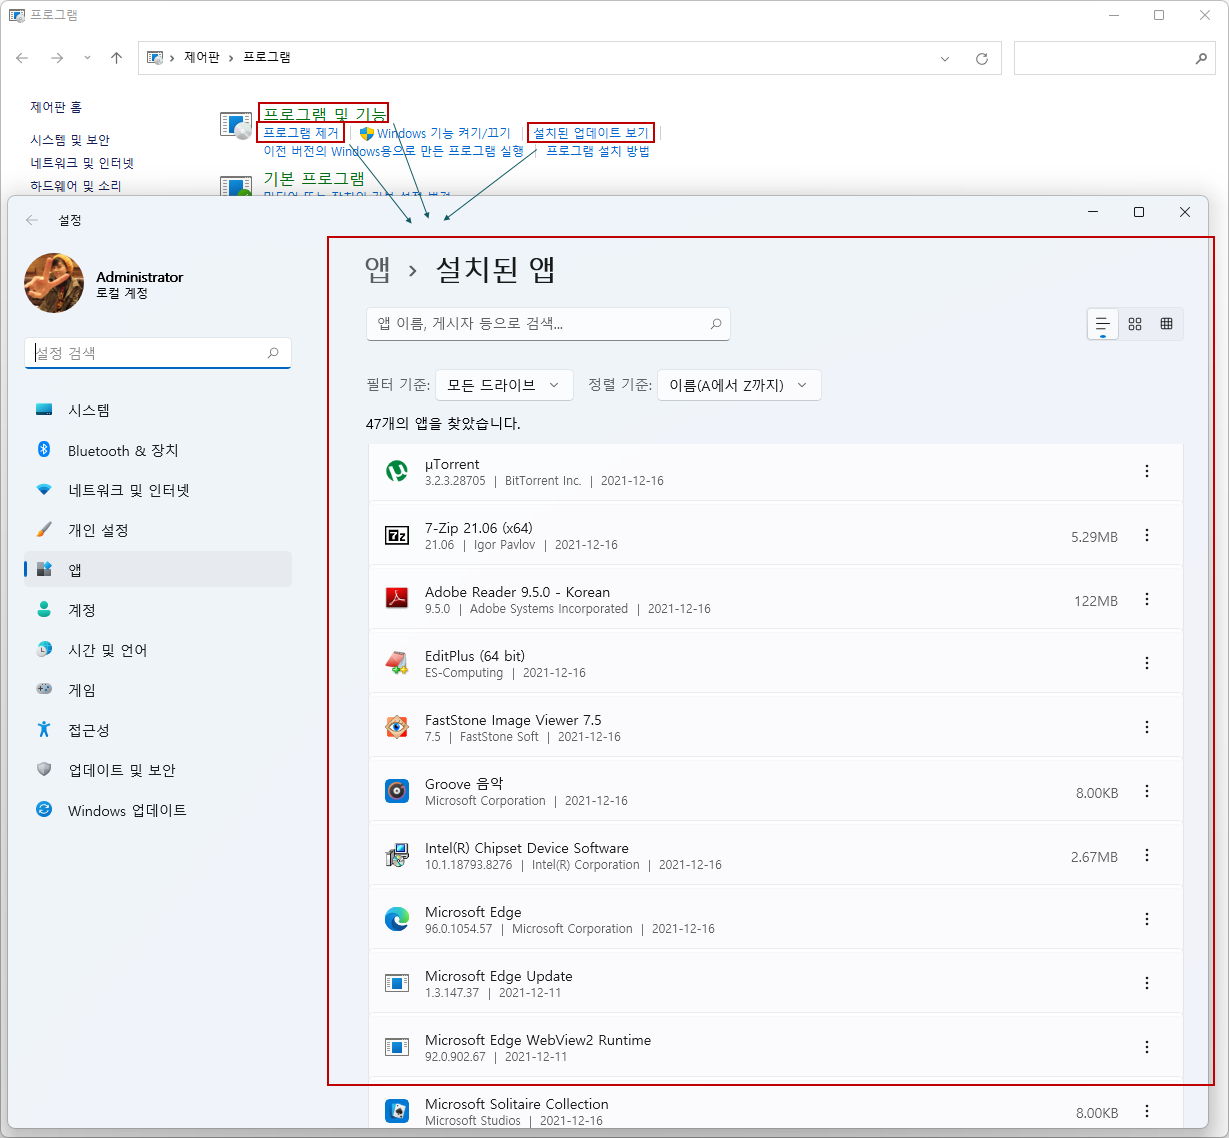Click the 7-Zip app icon
The width and height of the screenshot is (1229, 1138).
coord(397,536)
